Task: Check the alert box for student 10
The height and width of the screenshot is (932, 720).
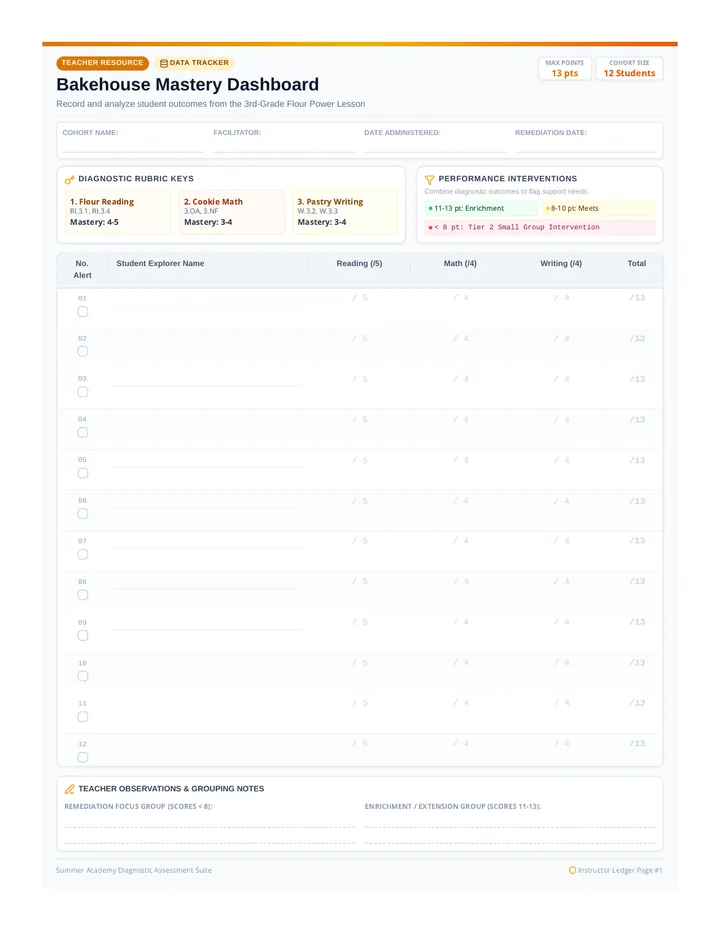Action: [83, 676]
